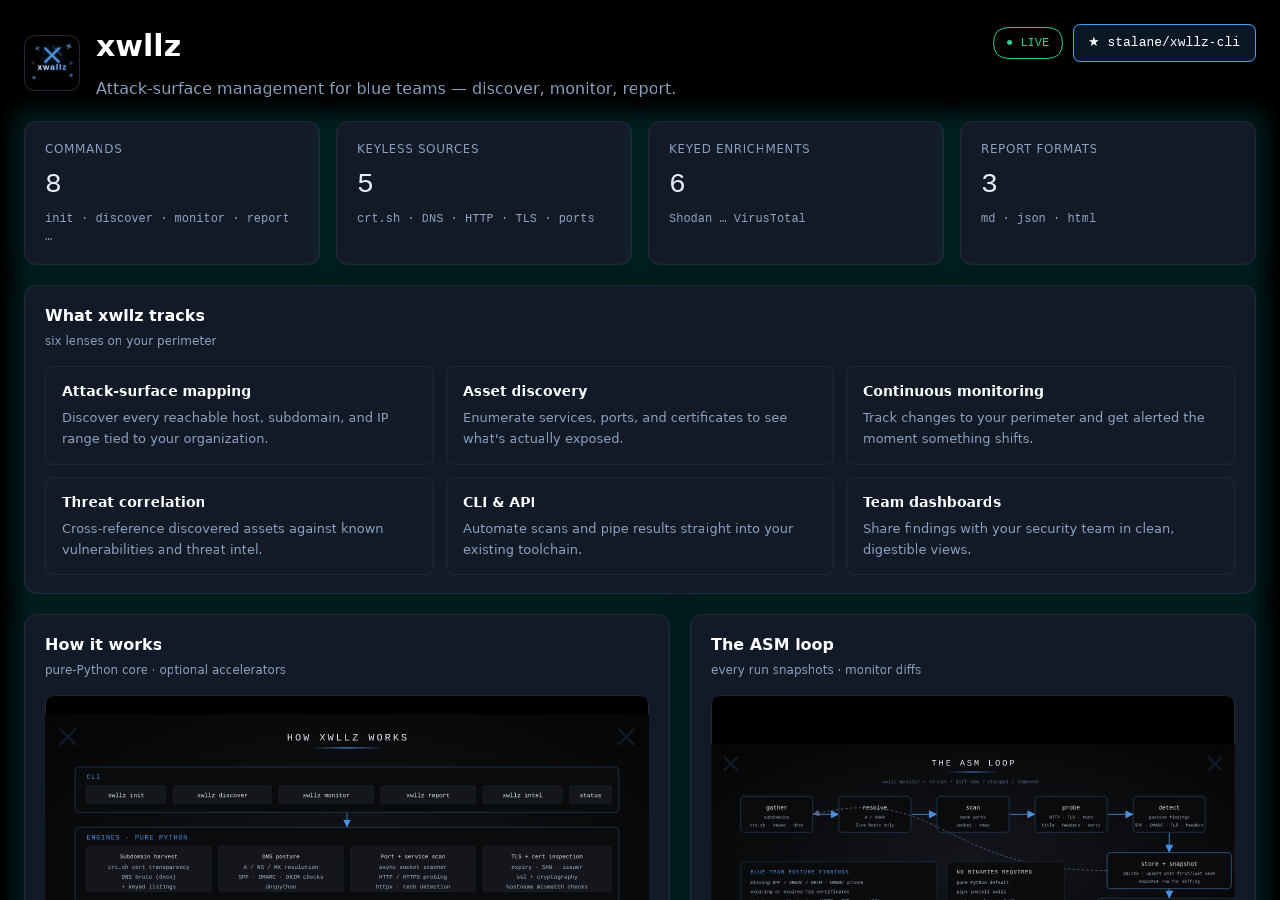
Task: Click the 'xwllz' page title
Action: pyautogui.click(x=139, y=46)
